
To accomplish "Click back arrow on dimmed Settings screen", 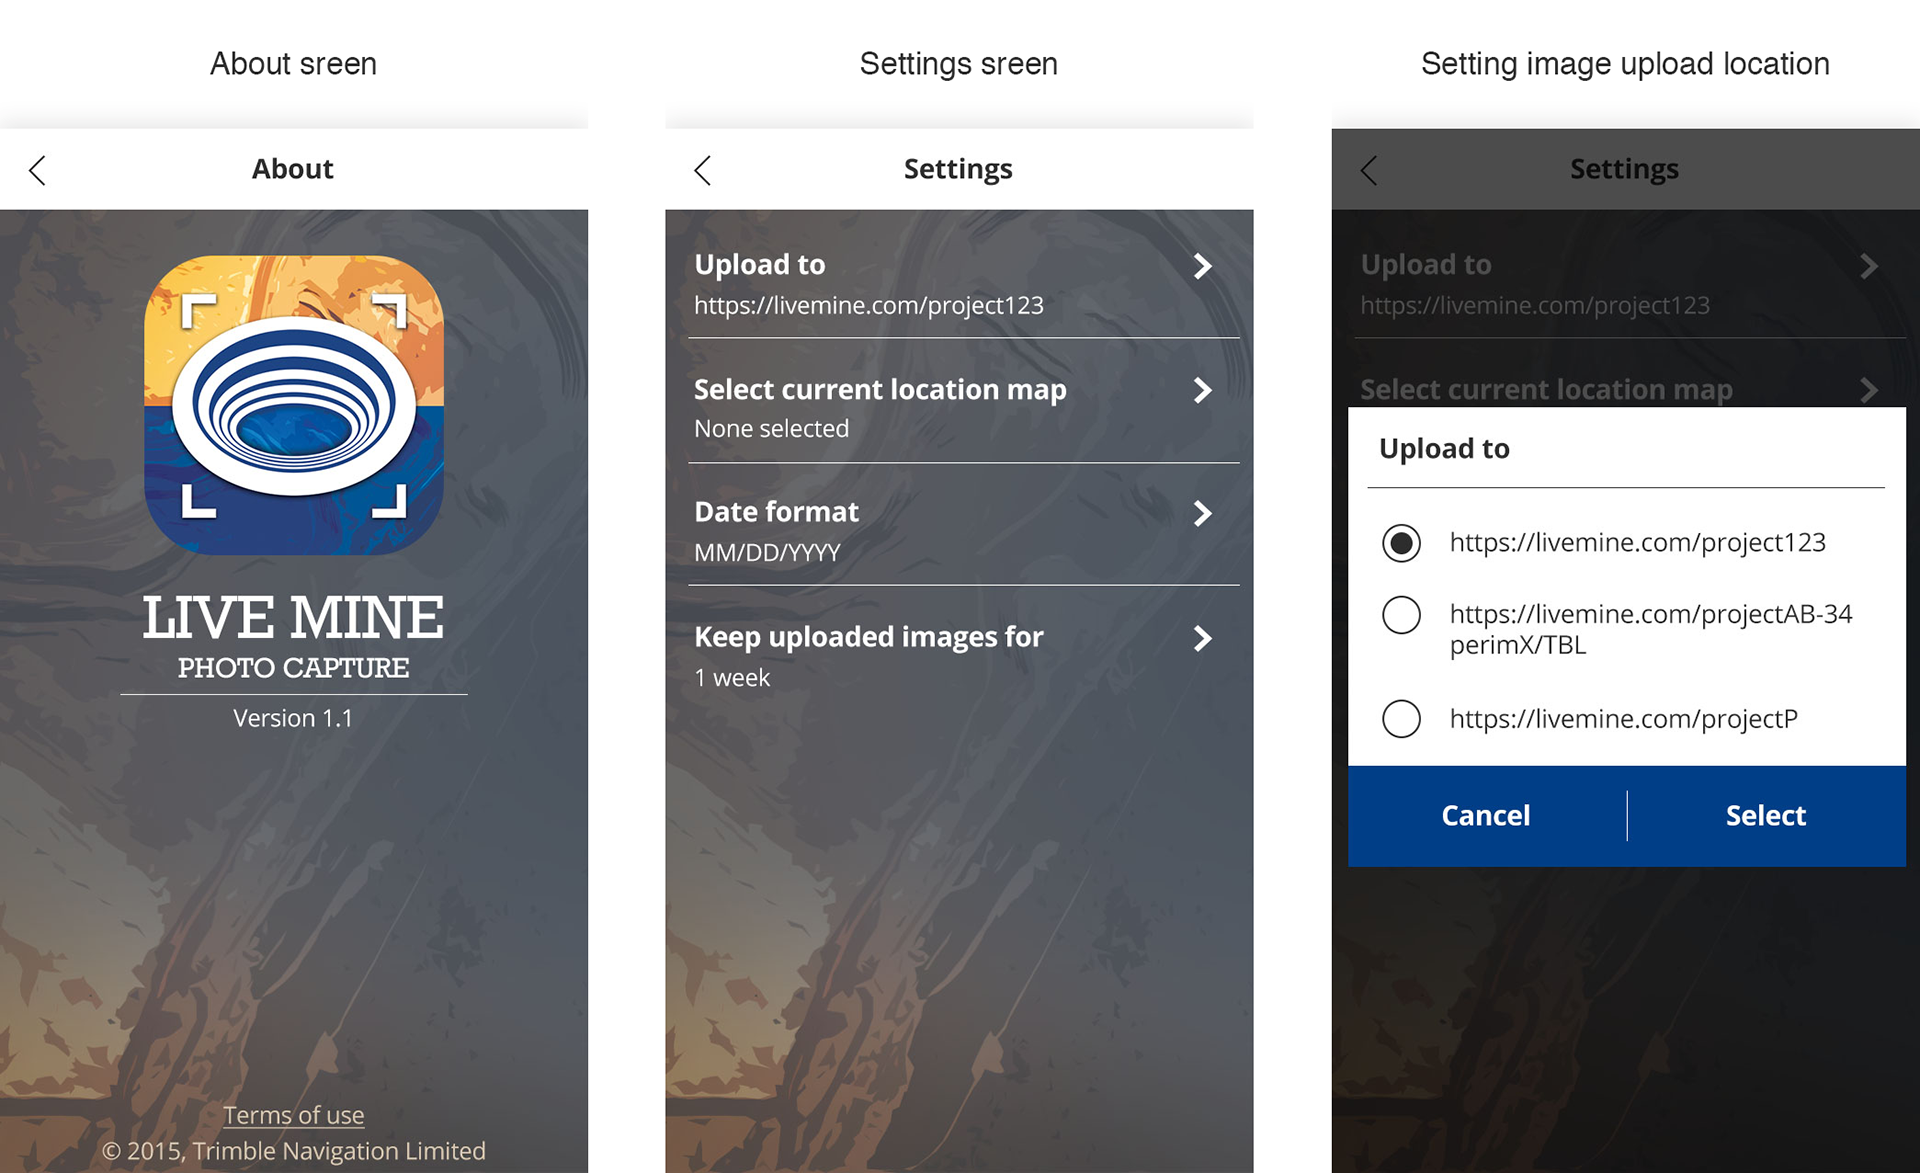I will pyautogui.click(x=1369, y=170).
